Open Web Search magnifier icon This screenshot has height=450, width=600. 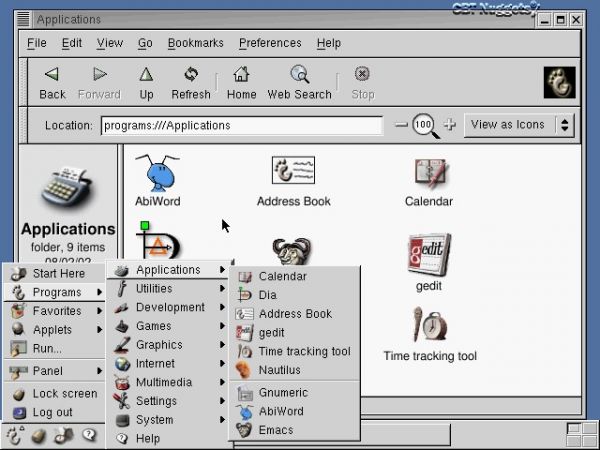(299, 74)
